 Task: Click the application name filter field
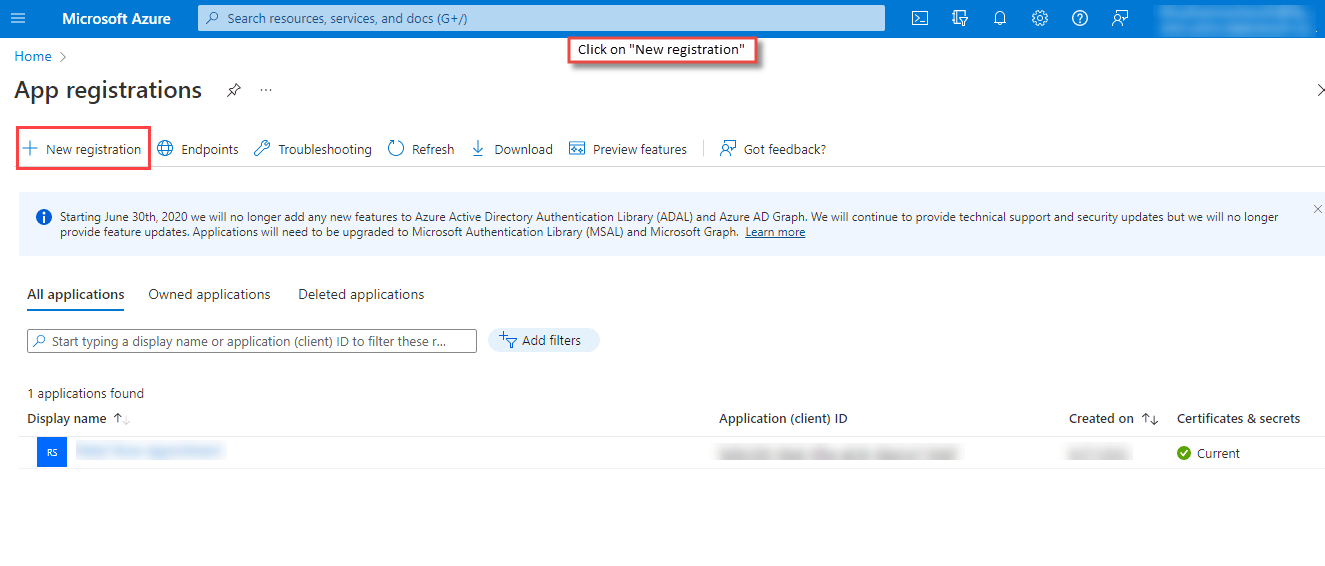point(252,341)
